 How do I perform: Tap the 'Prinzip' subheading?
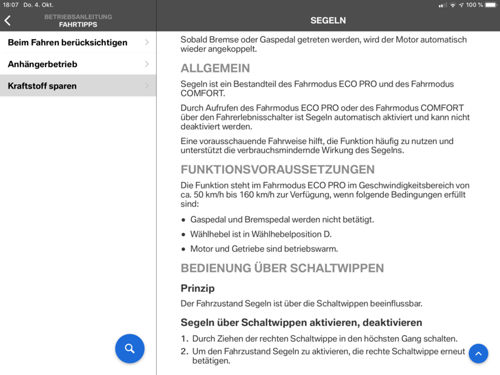[198, 288]
